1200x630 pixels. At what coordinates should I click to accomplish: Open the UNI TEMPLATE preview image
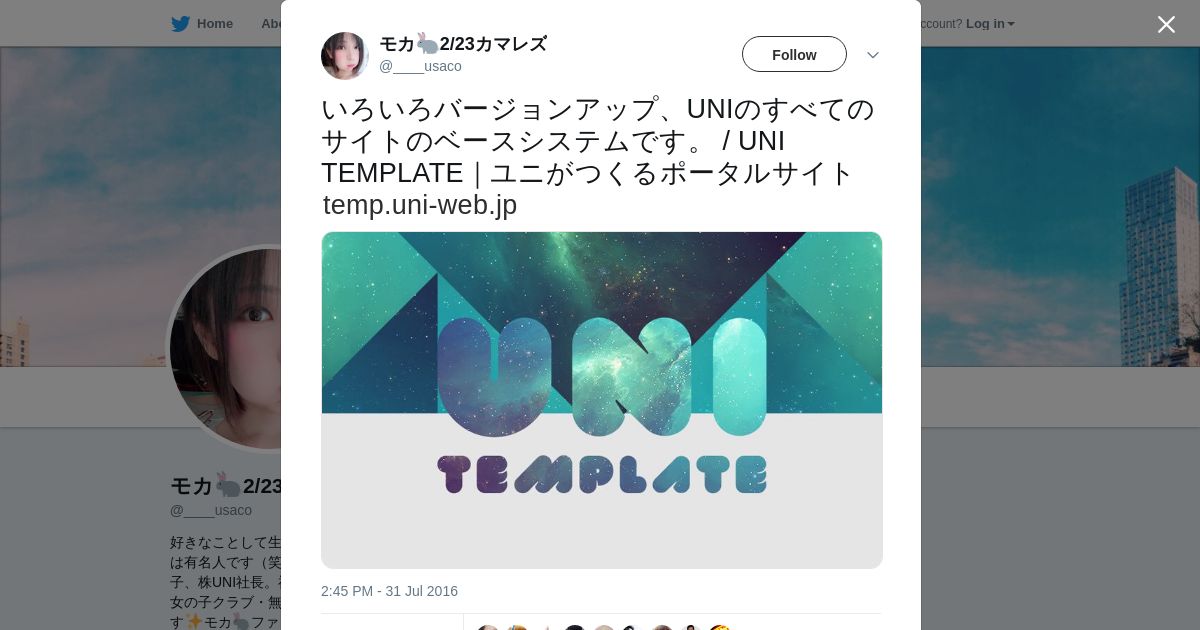point(602,400)
